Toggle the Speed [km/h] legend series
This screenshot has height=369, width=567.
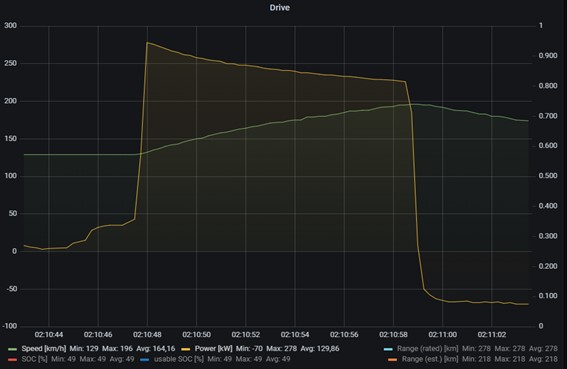43,349
